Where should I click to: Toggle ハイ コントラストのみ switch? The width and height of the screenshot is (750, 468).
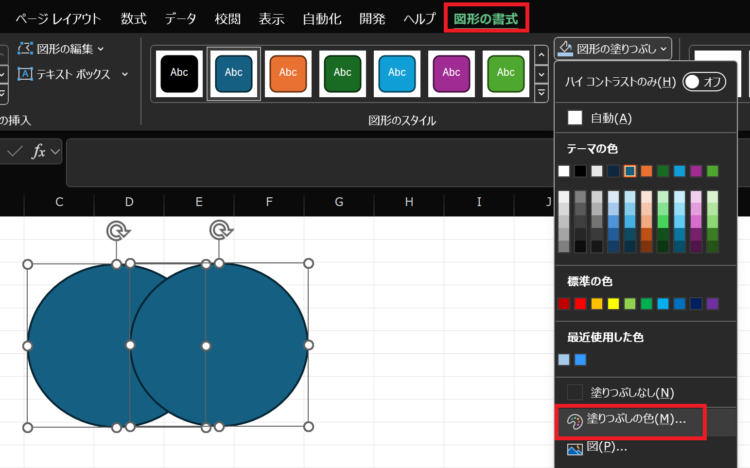coord(704,82)
